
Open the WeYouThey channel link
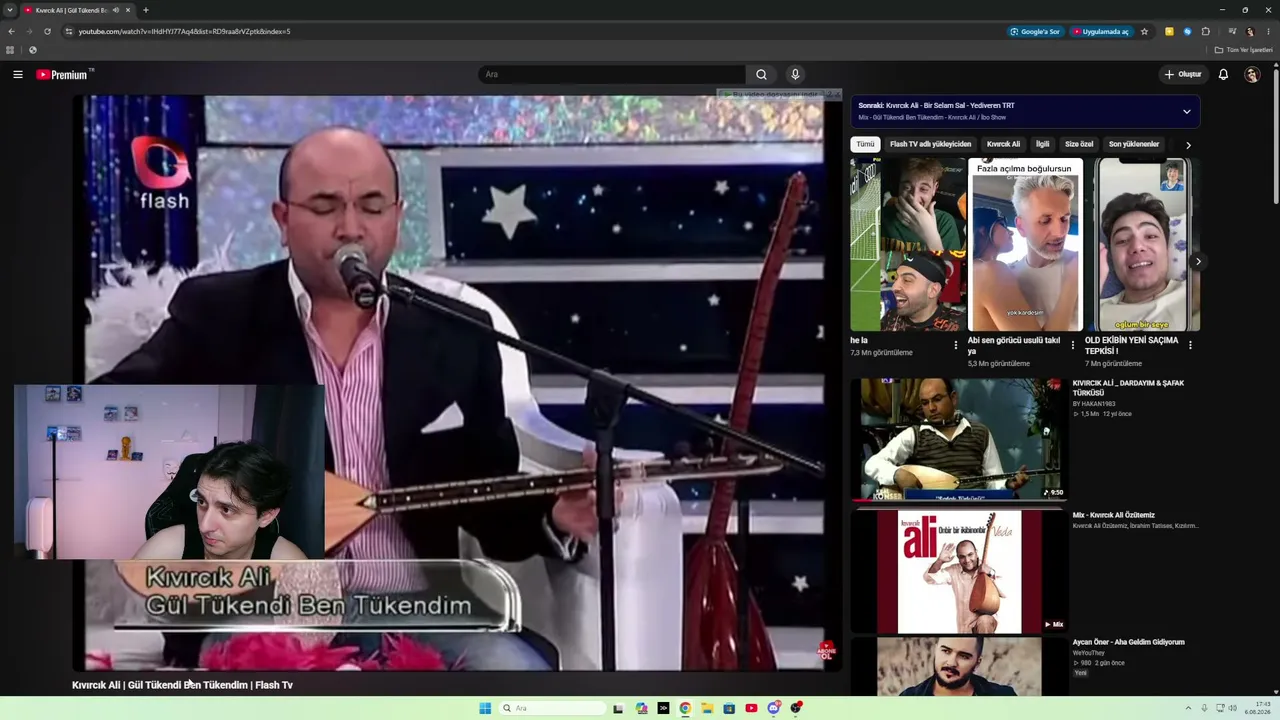(x=1089, y=653)
